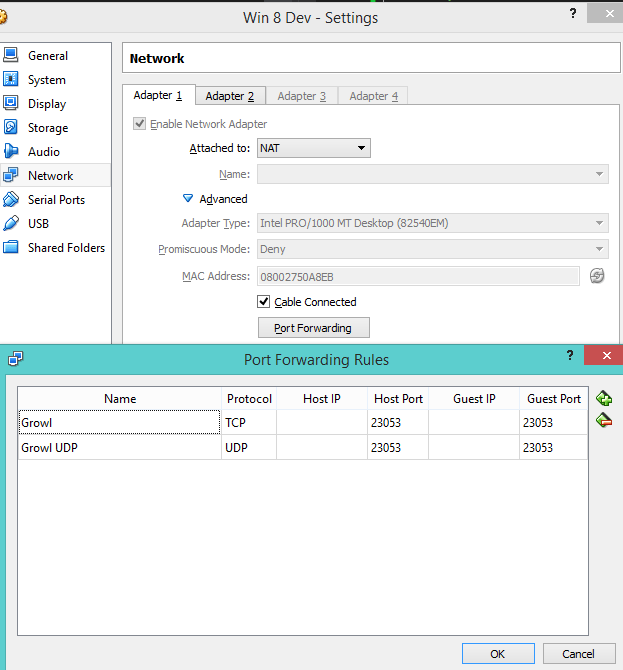The height and width of the screenshot is (670, 623).
Task: Open the Adapter Type dropdown
Action: tap(432, 223)
